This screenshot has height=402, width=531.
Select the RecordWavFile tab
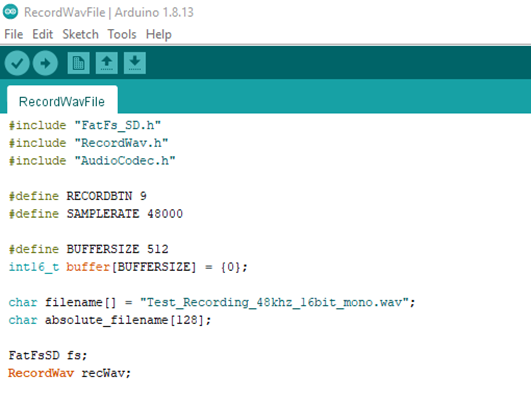click(x=62, y=100)
